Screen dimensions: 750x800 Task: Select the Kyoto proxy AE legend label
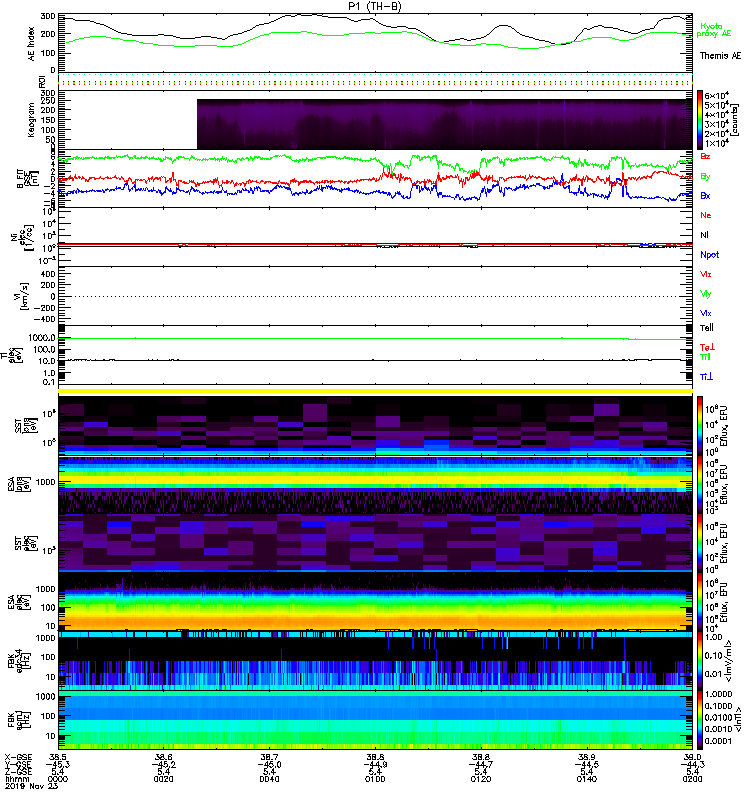point(714,30)
